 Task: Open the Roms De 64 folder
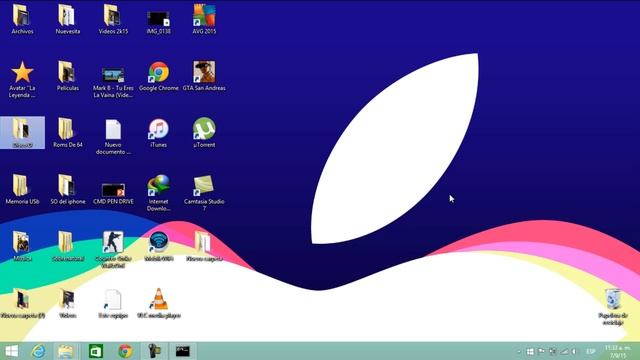pyautogui.click(x=68, y=133)
